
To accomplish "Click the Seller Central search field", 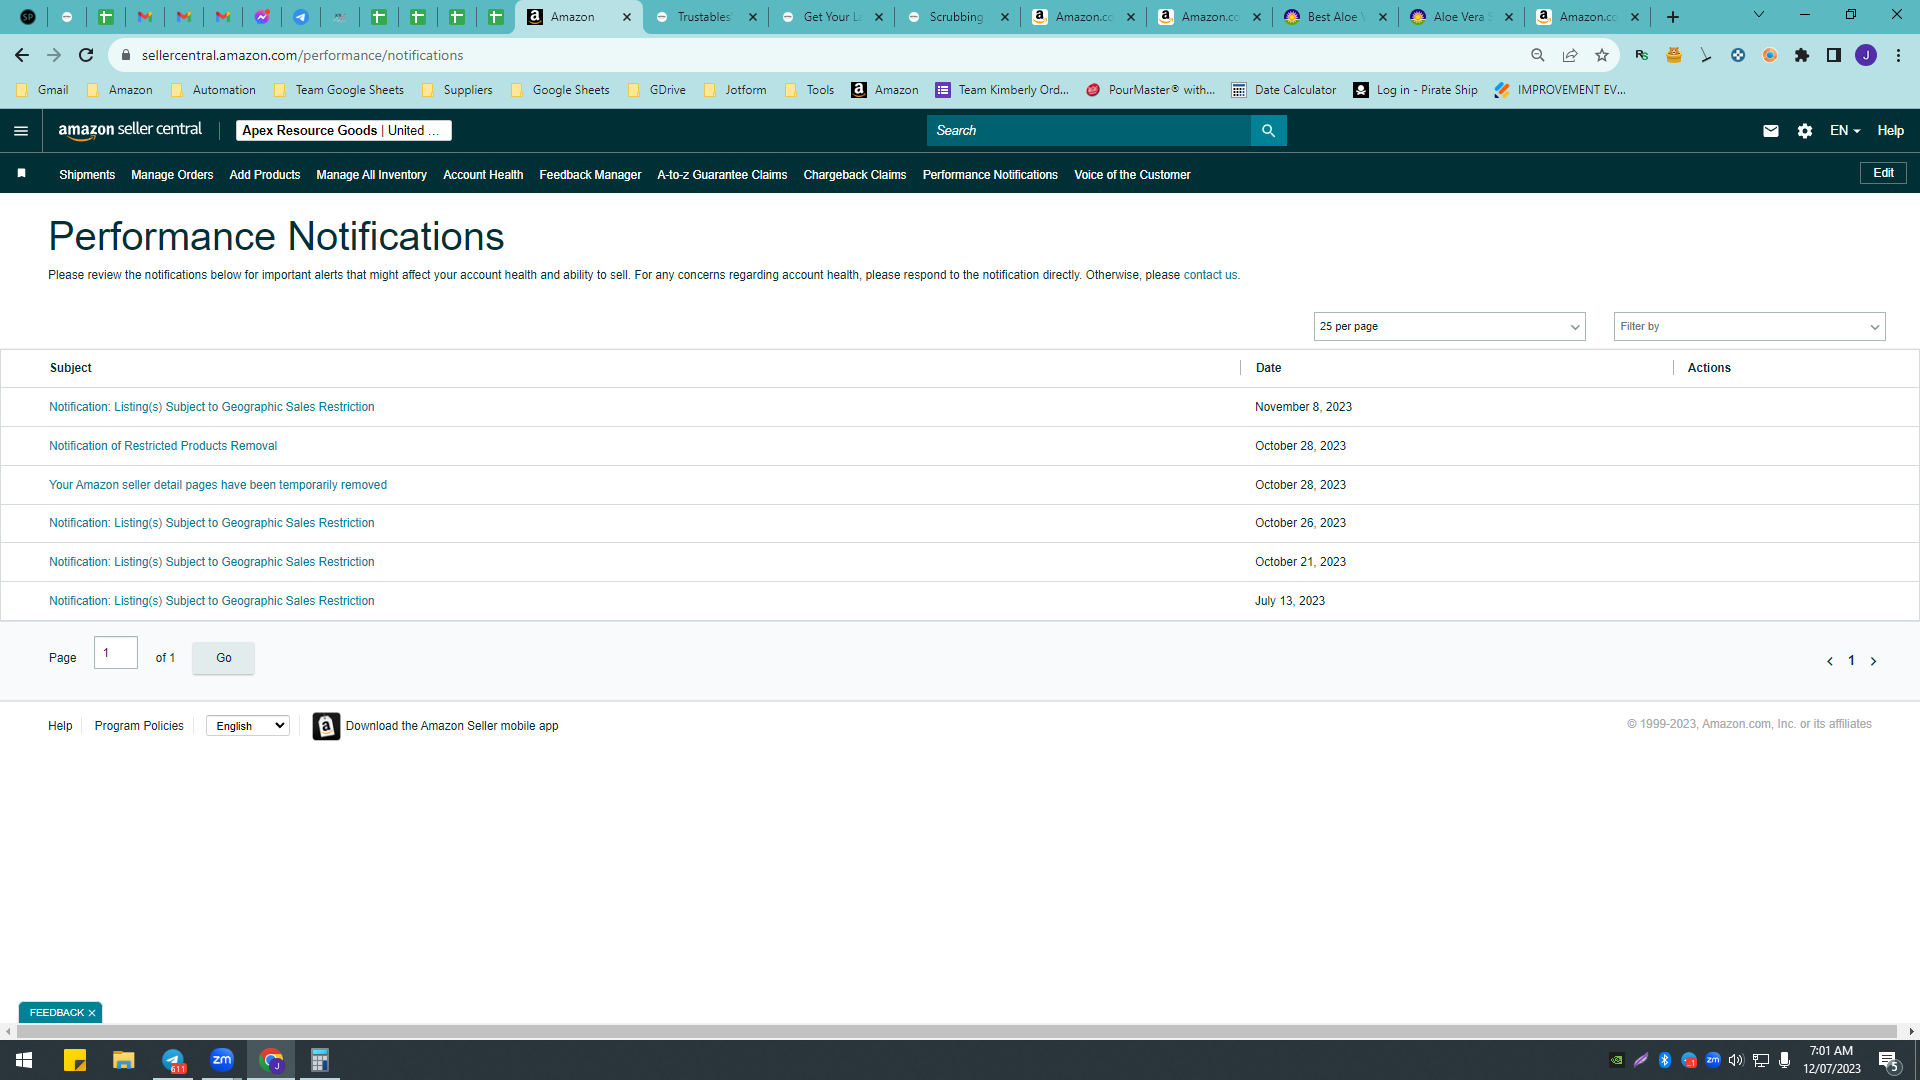I will pyautogui.click(x=1088, y=131).
